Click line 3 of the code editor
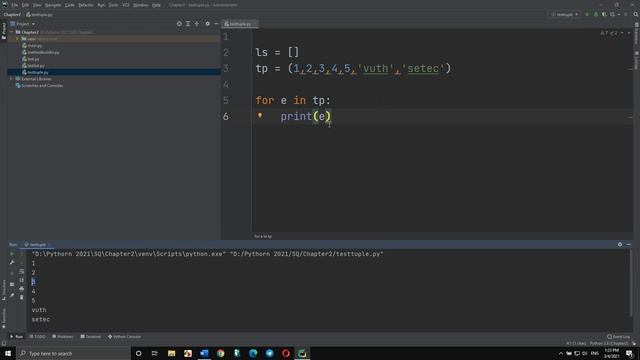The width and height of the screenshot is (640, 360). [353, 69]
